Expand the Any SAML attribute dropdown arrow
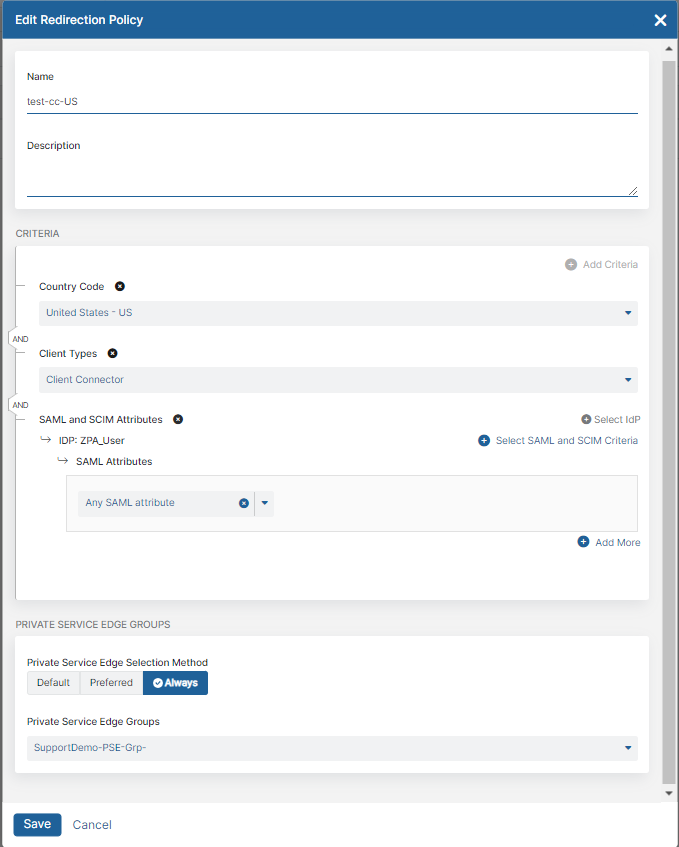Screen dimensions: 679x847 (263, 503)
